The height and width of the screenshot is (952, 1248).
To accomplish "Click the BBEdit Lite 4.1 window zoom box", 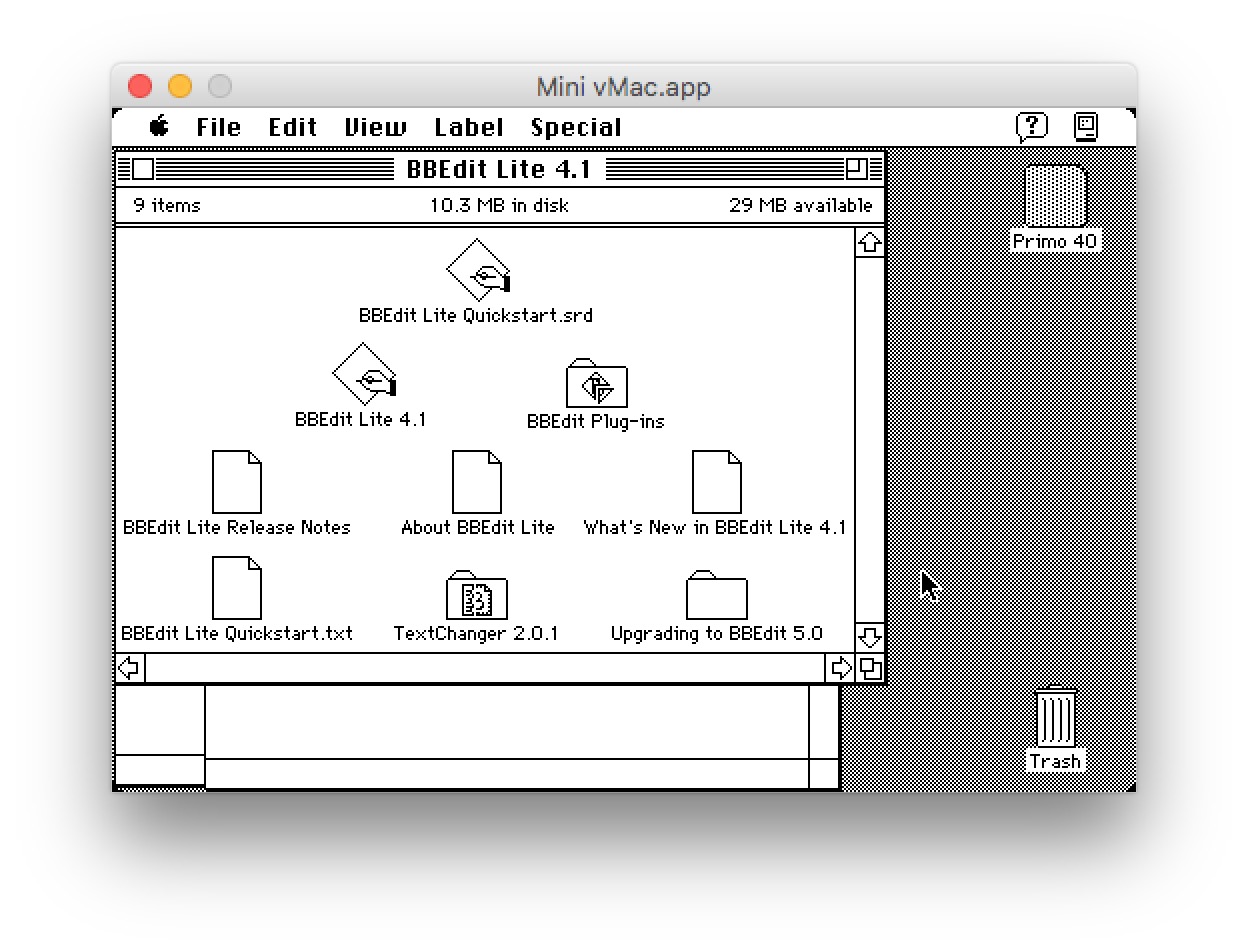I will point(857,169).
